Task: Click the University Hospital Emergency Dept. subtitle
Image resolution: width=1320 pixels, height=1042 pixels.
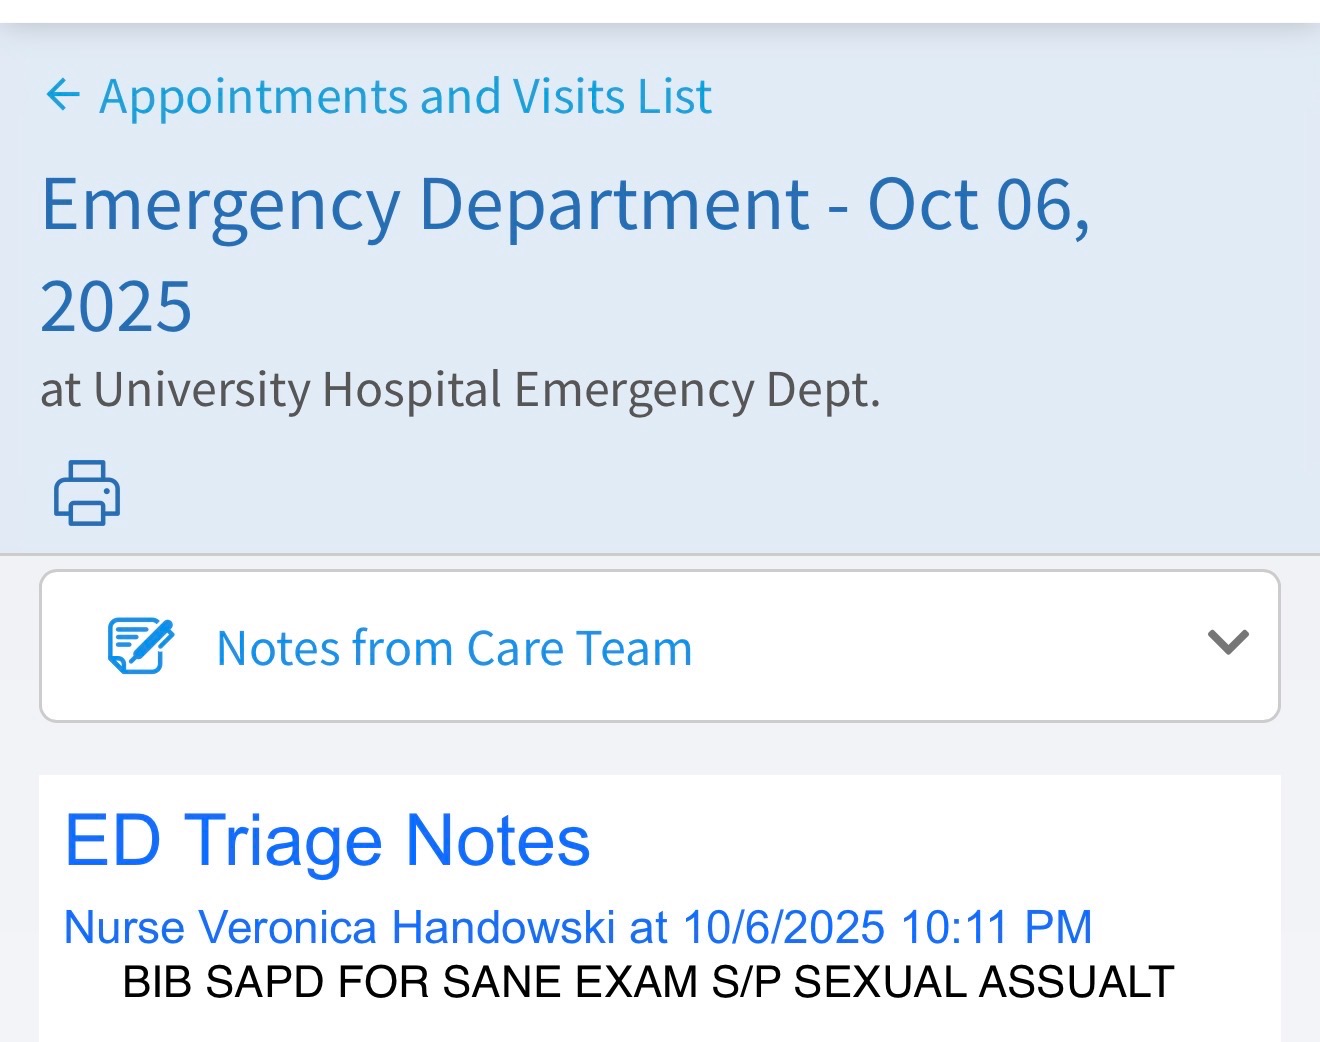Action: pyautogui.click(x=460, y=390)
